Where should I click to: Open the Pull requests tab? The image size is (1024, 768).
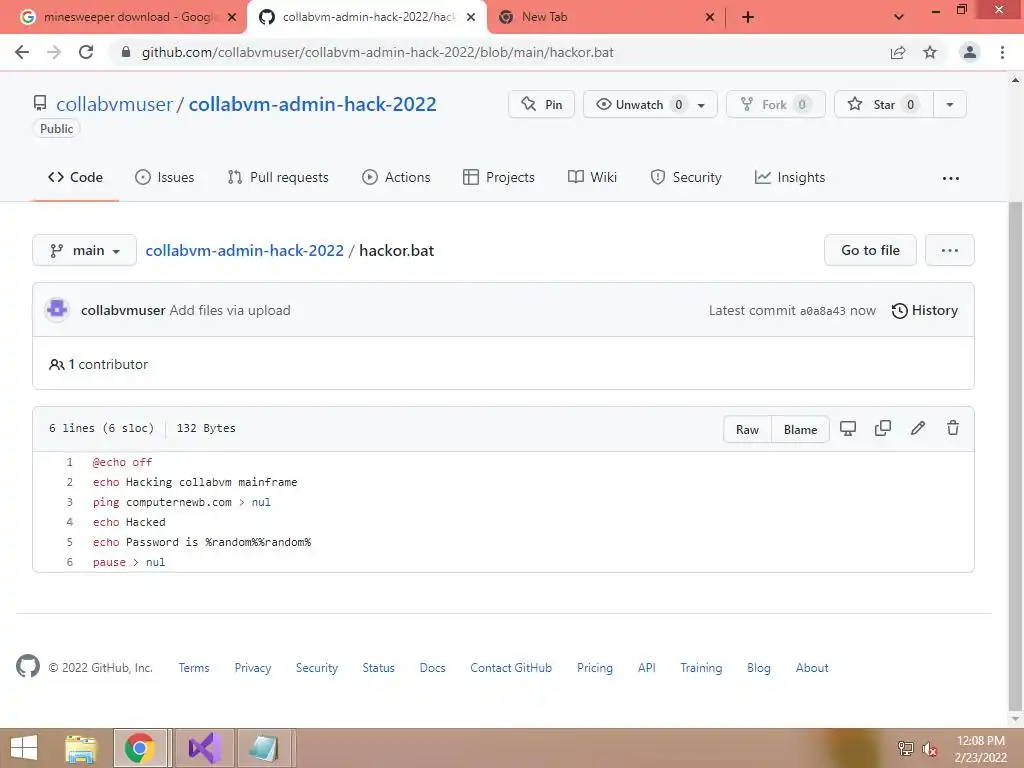pos(278,177)
